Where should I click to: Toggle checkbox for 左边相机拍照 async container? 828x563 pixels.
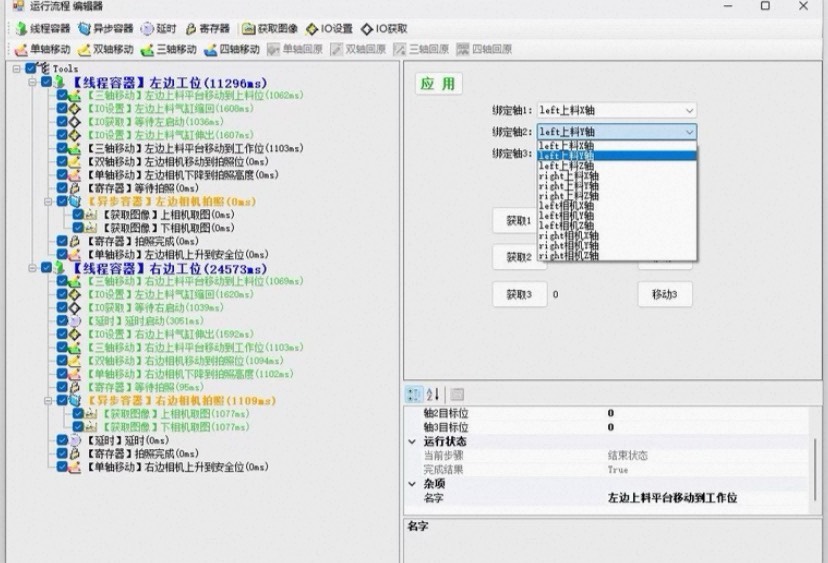pos(62,201)
